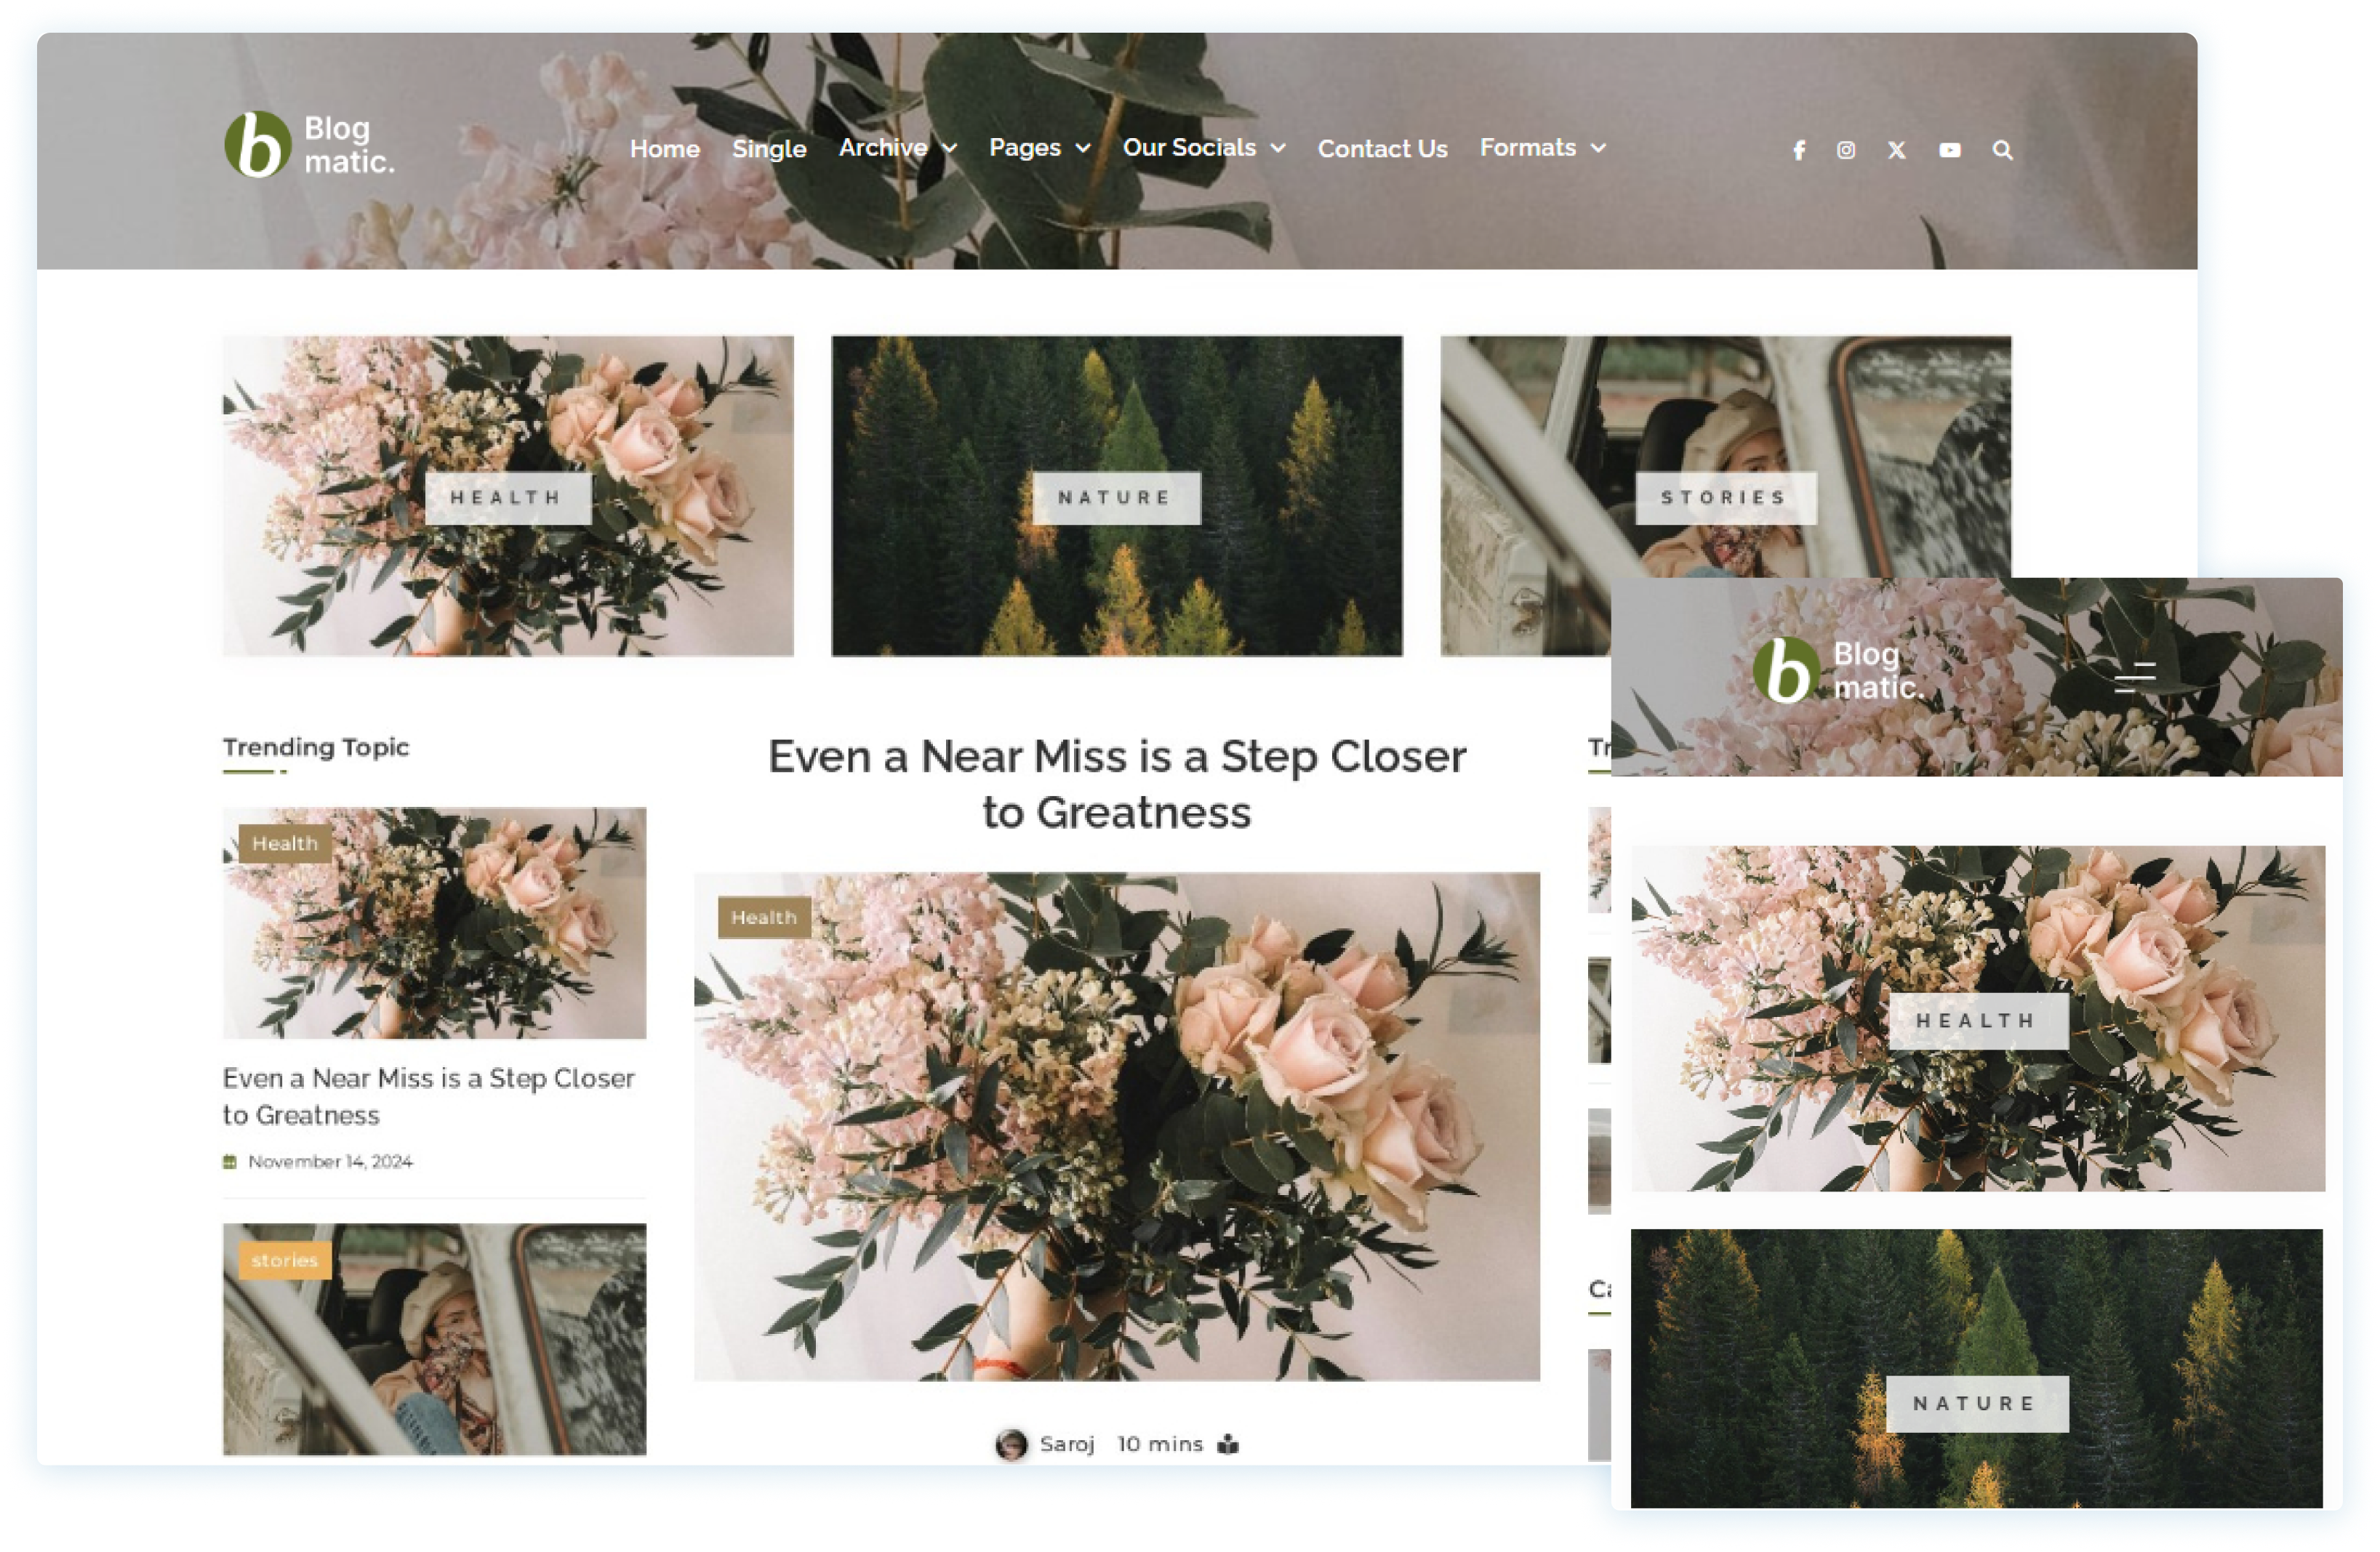Click the search magnifier icon
This screenshot has height=1552, width=2380.
click(2002, 150)
